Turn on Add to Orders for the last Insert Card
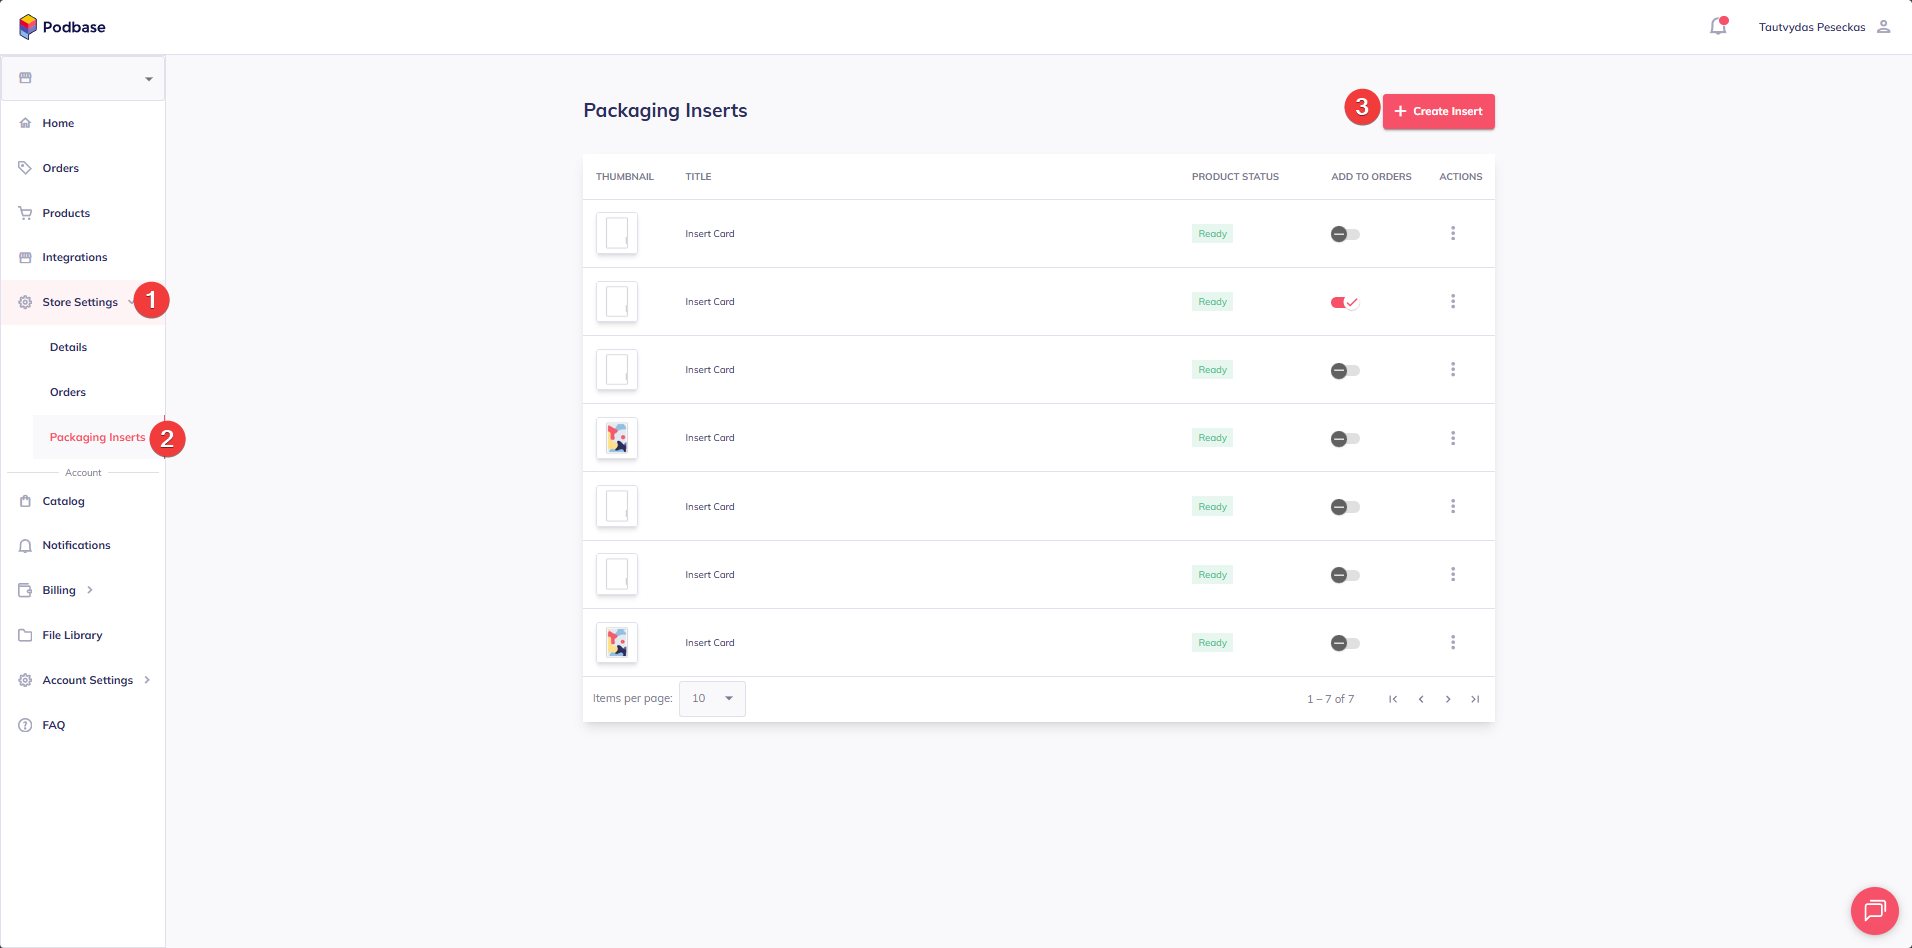 pos(1344,643)
